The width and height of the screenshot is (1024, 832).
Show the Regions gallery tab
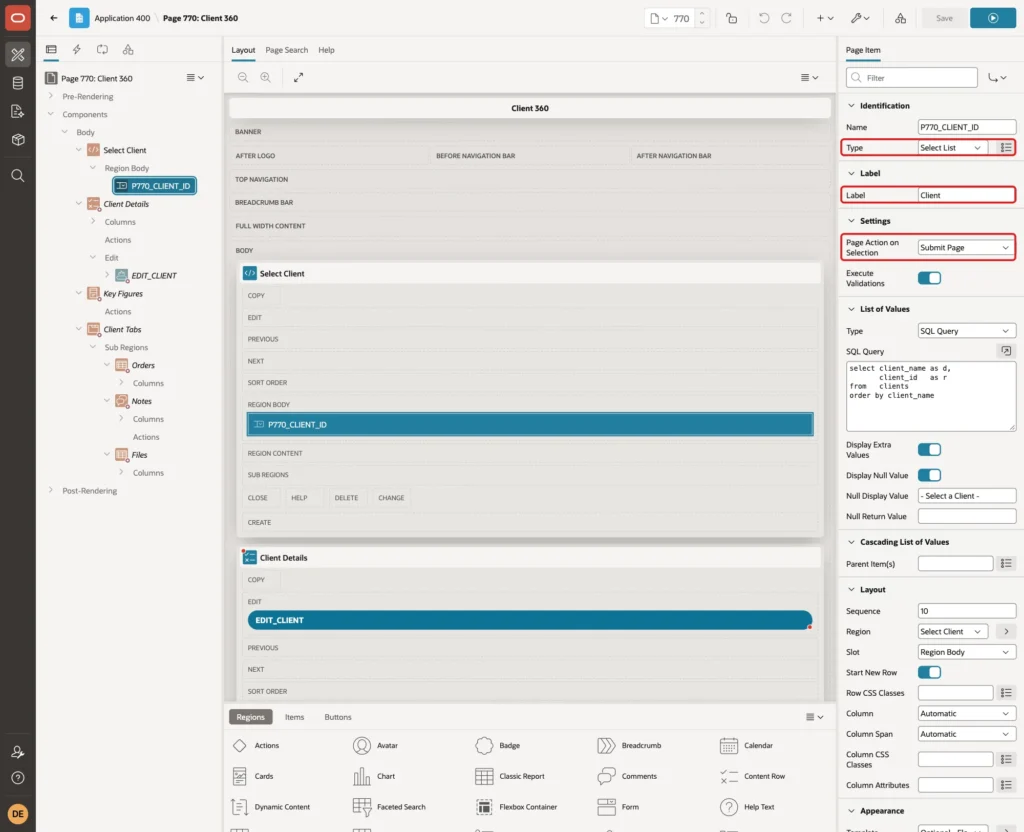point(250,716)
